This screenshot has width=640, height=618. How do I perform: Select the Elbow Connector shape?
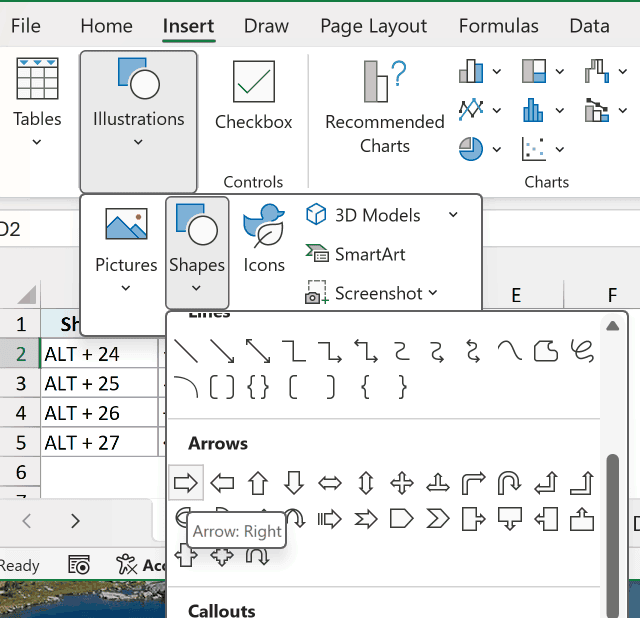(294, 351)
